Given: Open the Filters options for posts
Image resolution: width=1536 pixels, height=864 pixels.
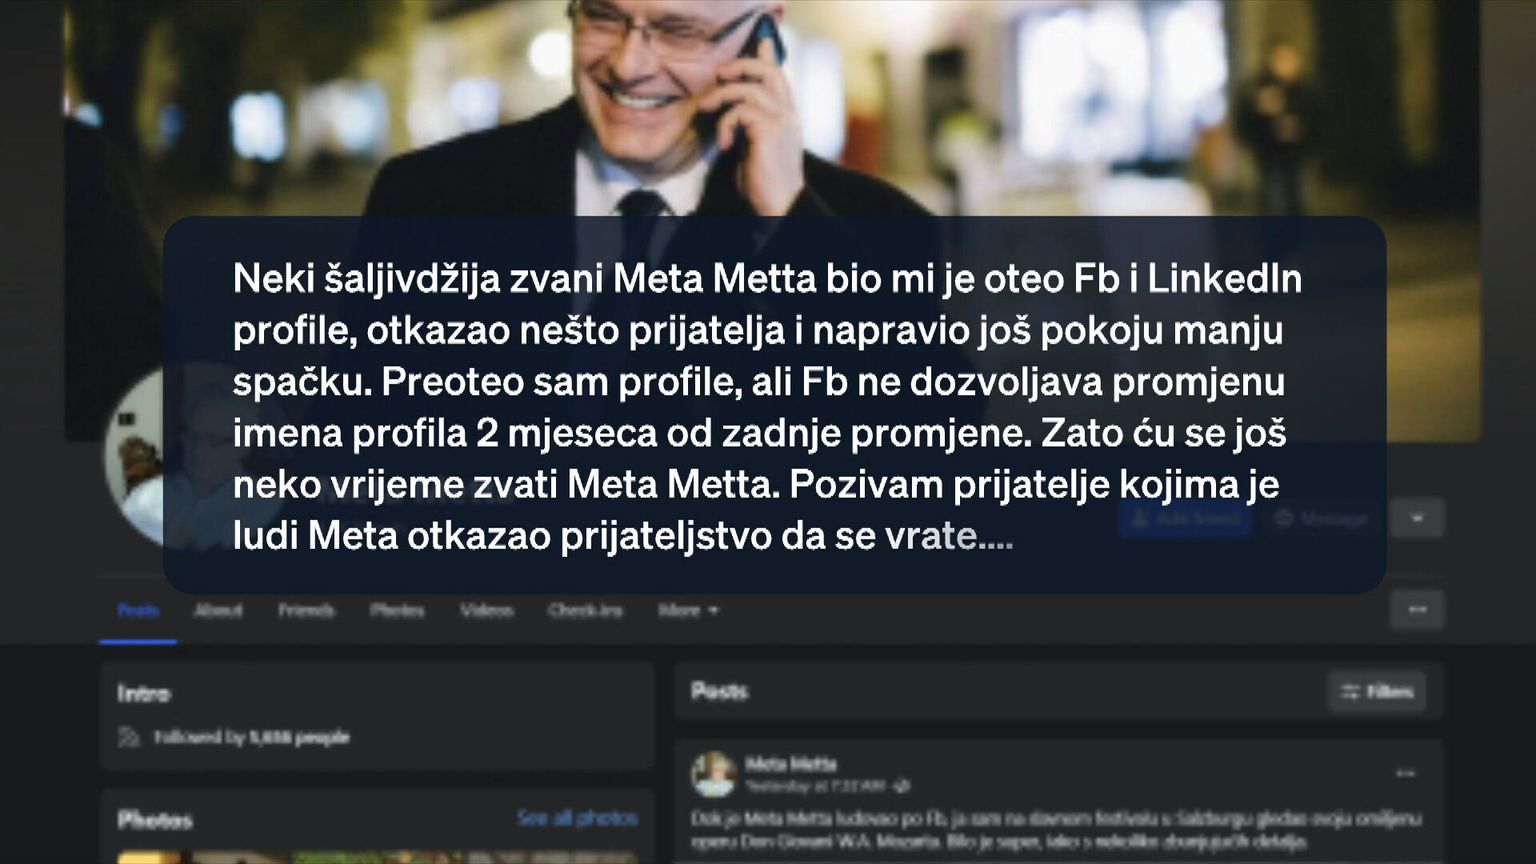Looking at the screenshot, I should pos(1377,691).
